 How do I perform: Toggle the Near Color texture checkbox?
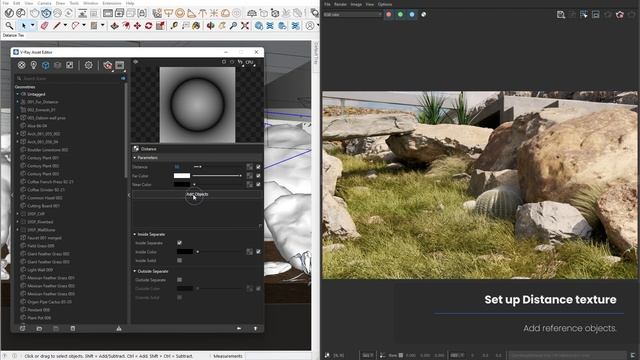click(x=258, y=184)
